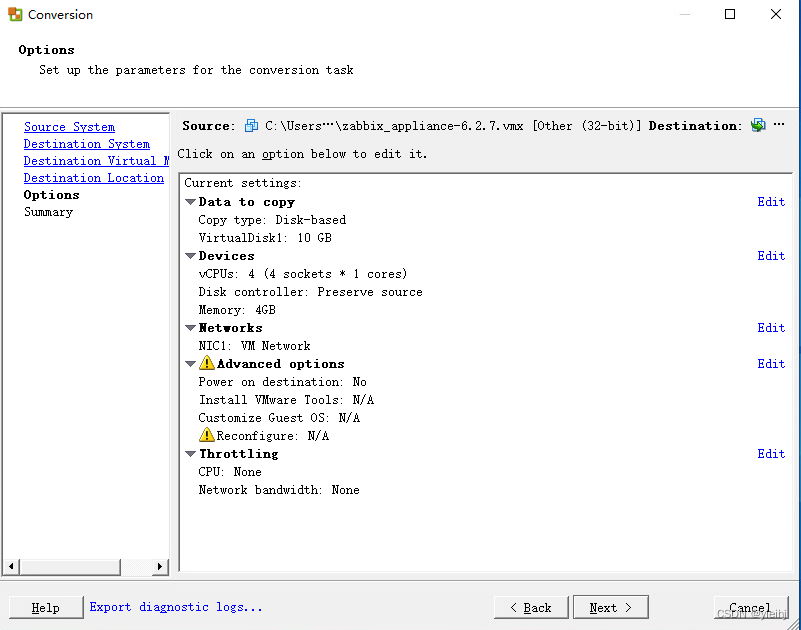Click the Help button
The width and height of the screenshot is (801, 630).
[x=46, y=608]
